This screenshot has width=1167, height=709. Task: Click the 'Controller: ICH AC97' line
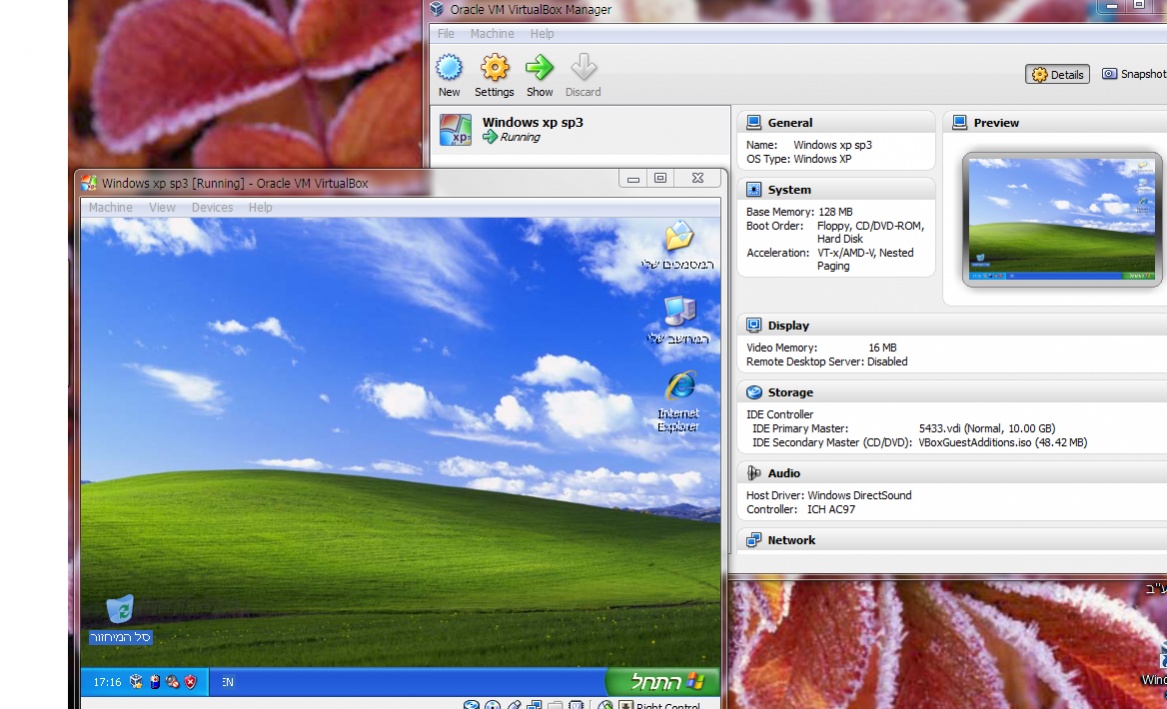(801, 510)
